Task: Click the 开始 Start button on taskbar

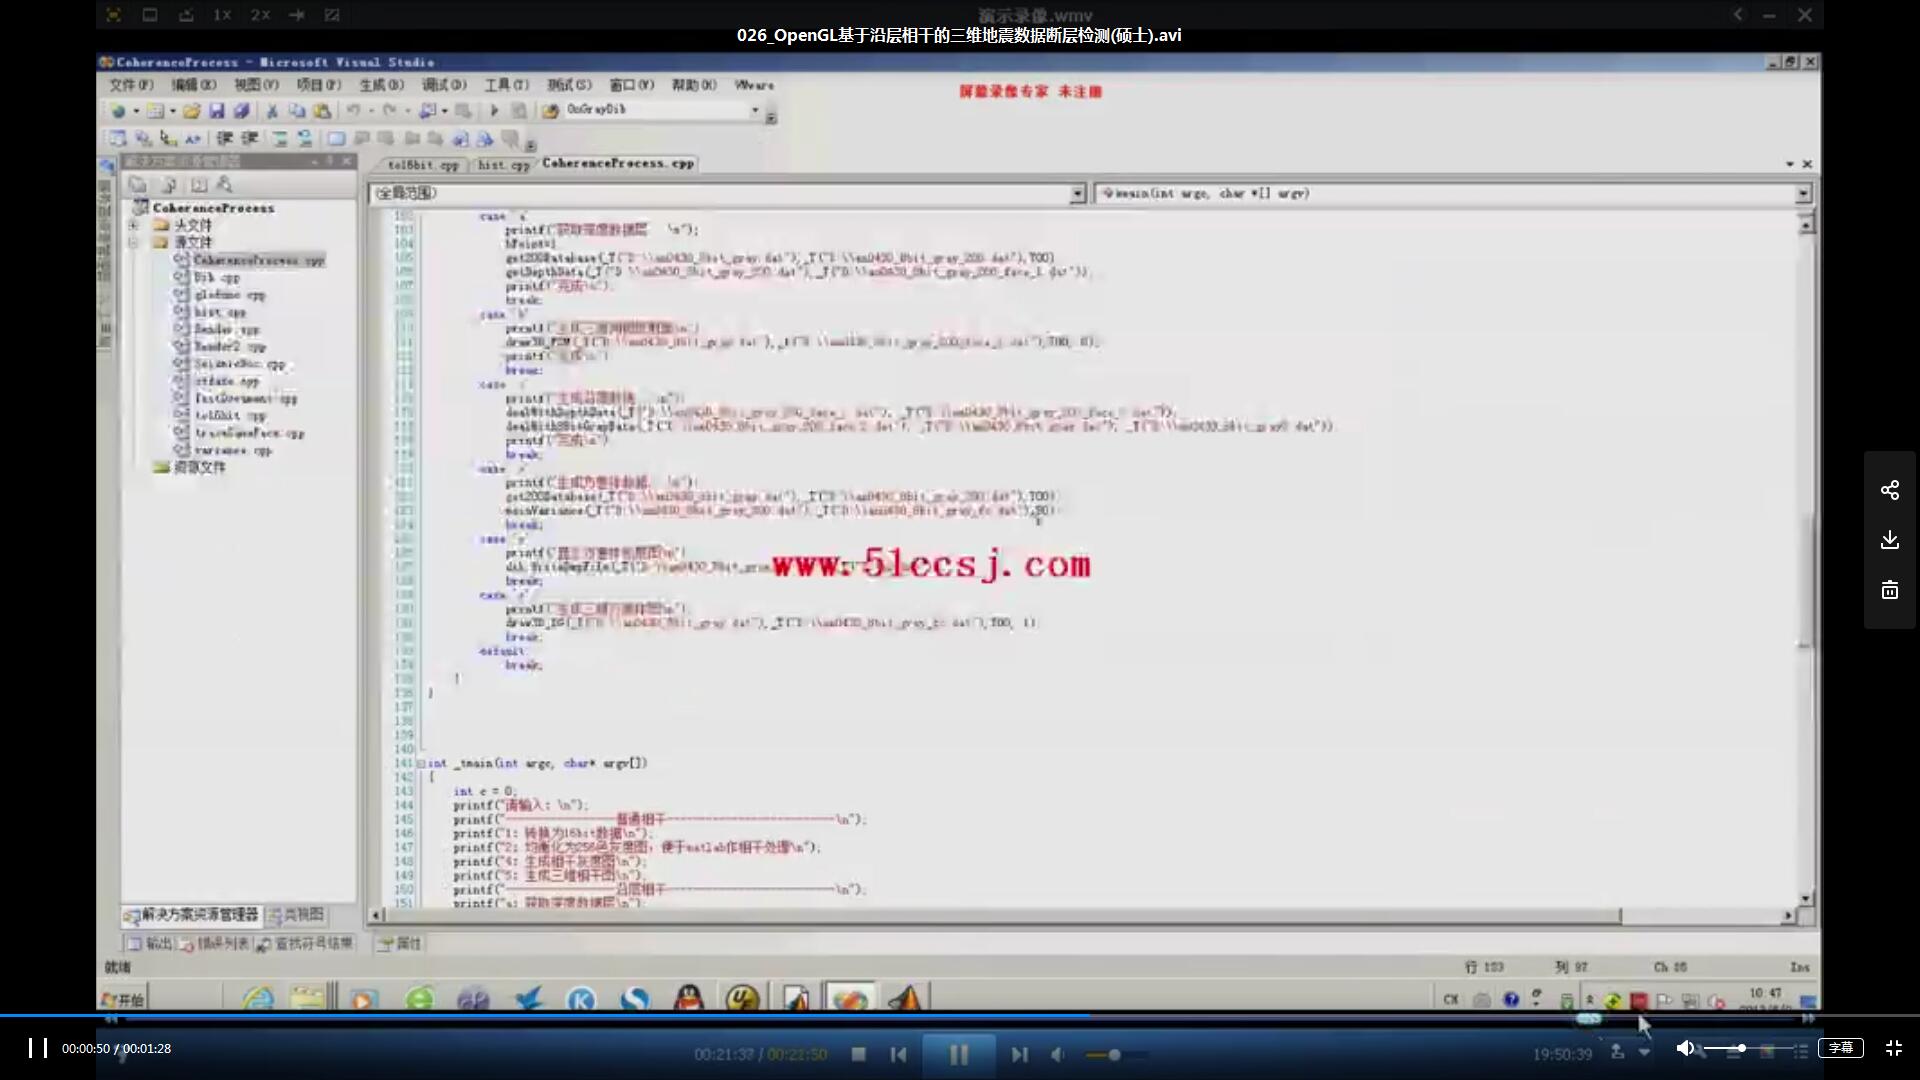Action: tap(123, 999)
